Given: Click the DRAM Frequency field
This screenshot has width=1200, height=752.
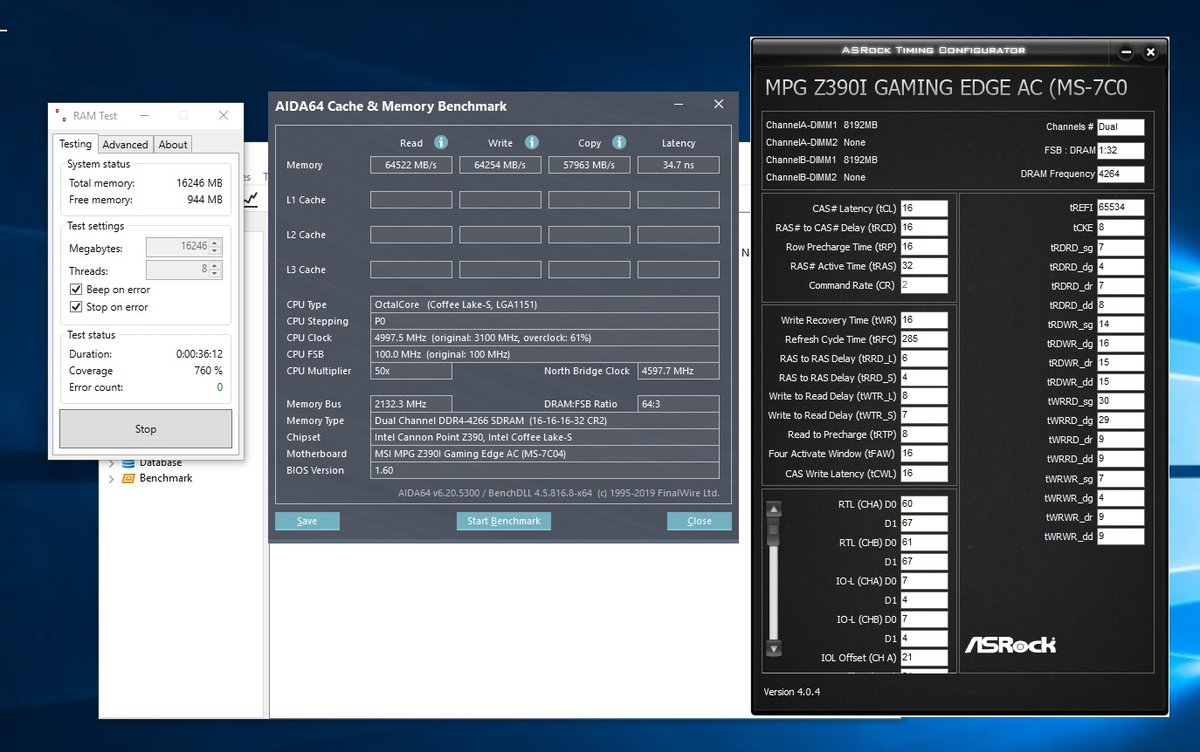Looking at the screenshot, I should [x=1120, y=173].
